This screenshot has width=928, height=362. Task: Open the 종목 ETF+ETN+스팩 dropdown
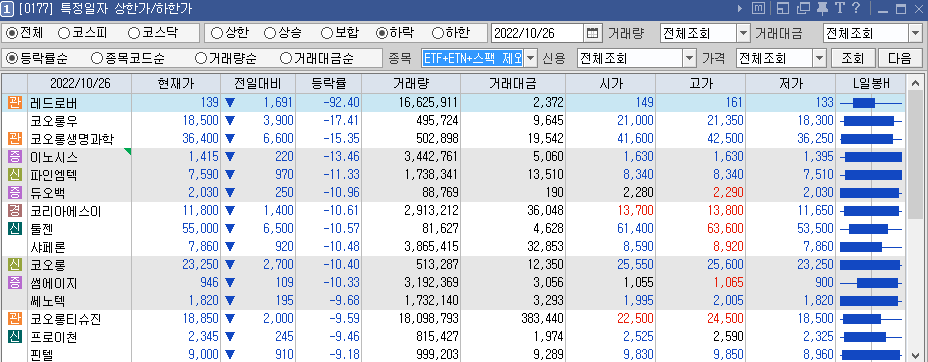[530, 58]
